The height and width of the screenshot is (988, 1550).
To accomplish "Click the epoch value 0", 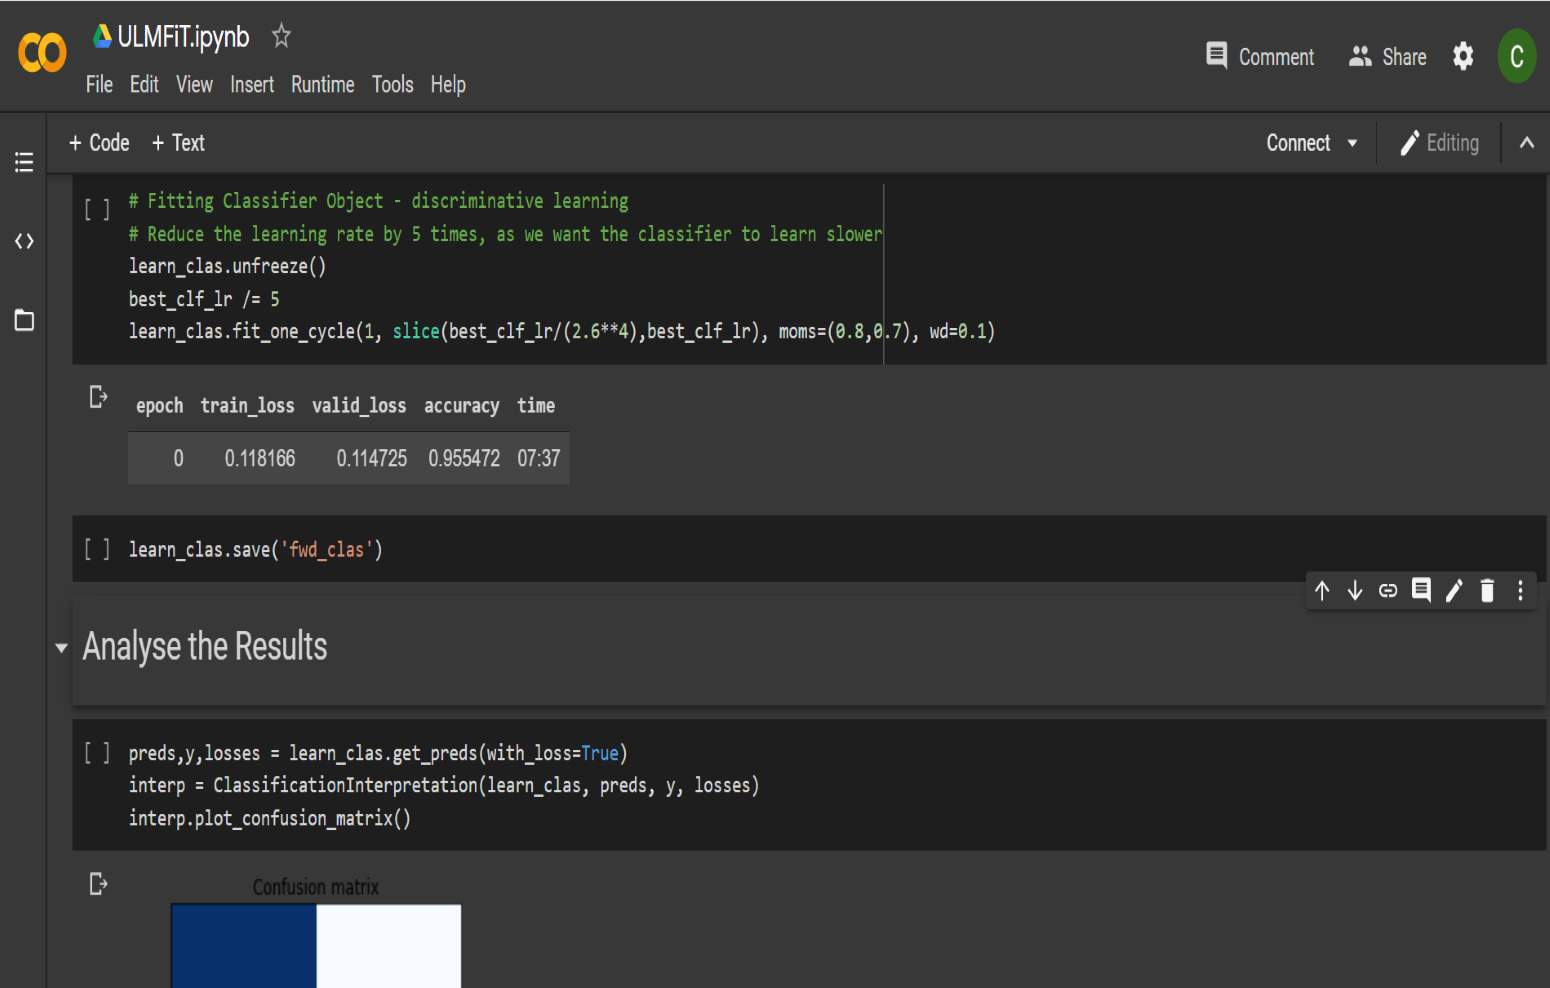I will pos(178,458).
